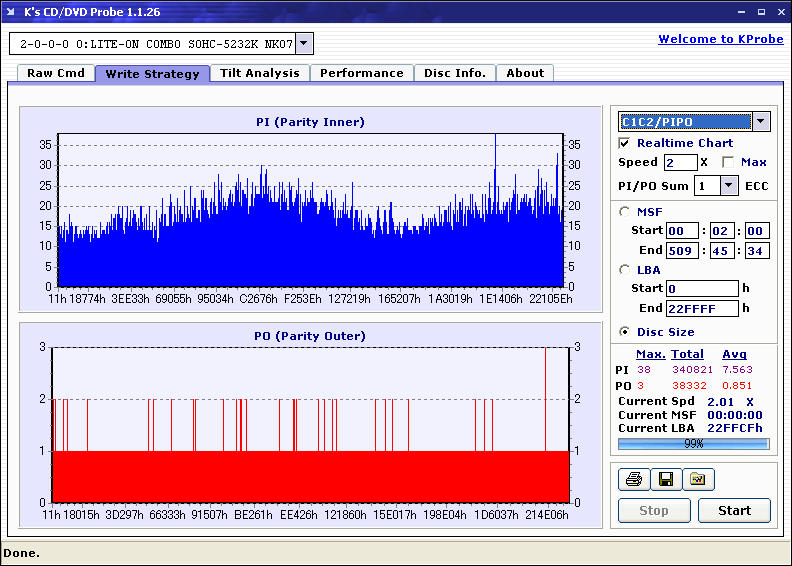Viewport: 792px width, 566px height.
Task: Expand the C1C2/PIPO test type dropdown
Action: coord(761,122)
